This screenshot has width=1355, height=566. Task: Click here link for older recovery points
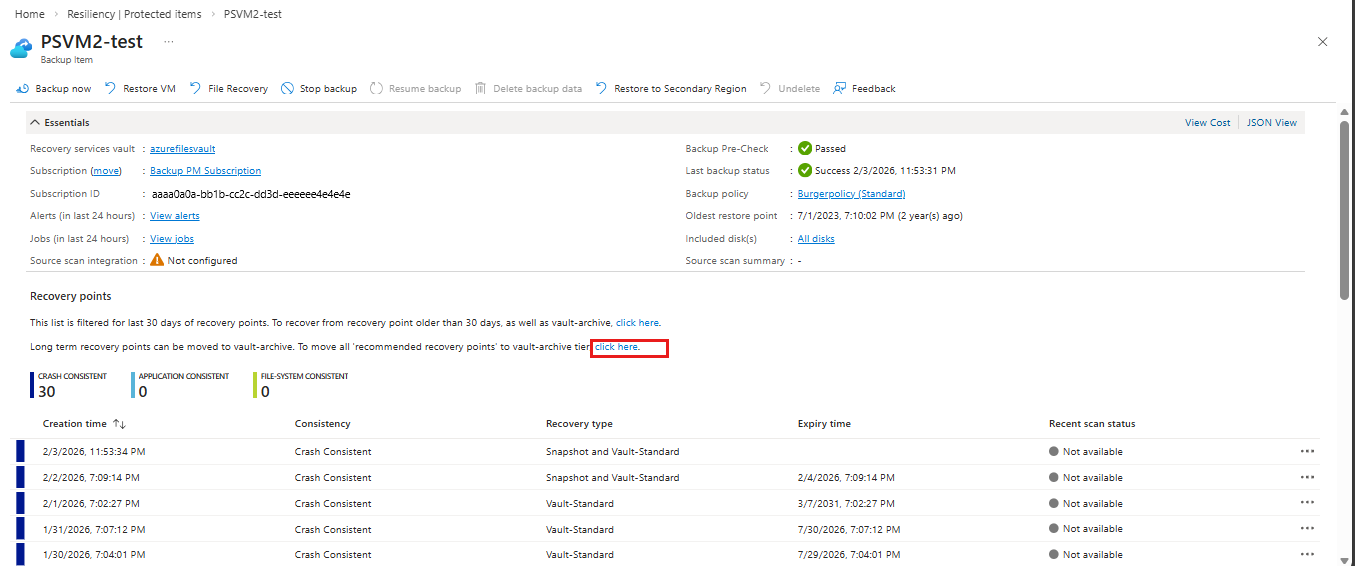[638, 323]
